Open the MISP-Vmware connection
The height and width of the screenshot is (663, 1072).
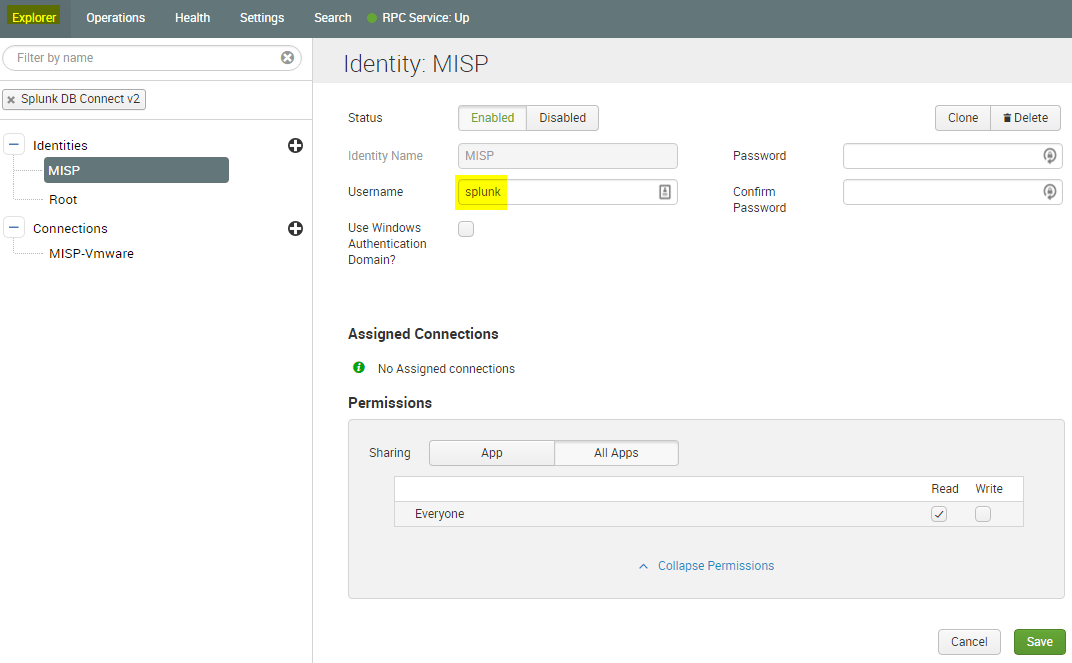[x=92, y=254]
